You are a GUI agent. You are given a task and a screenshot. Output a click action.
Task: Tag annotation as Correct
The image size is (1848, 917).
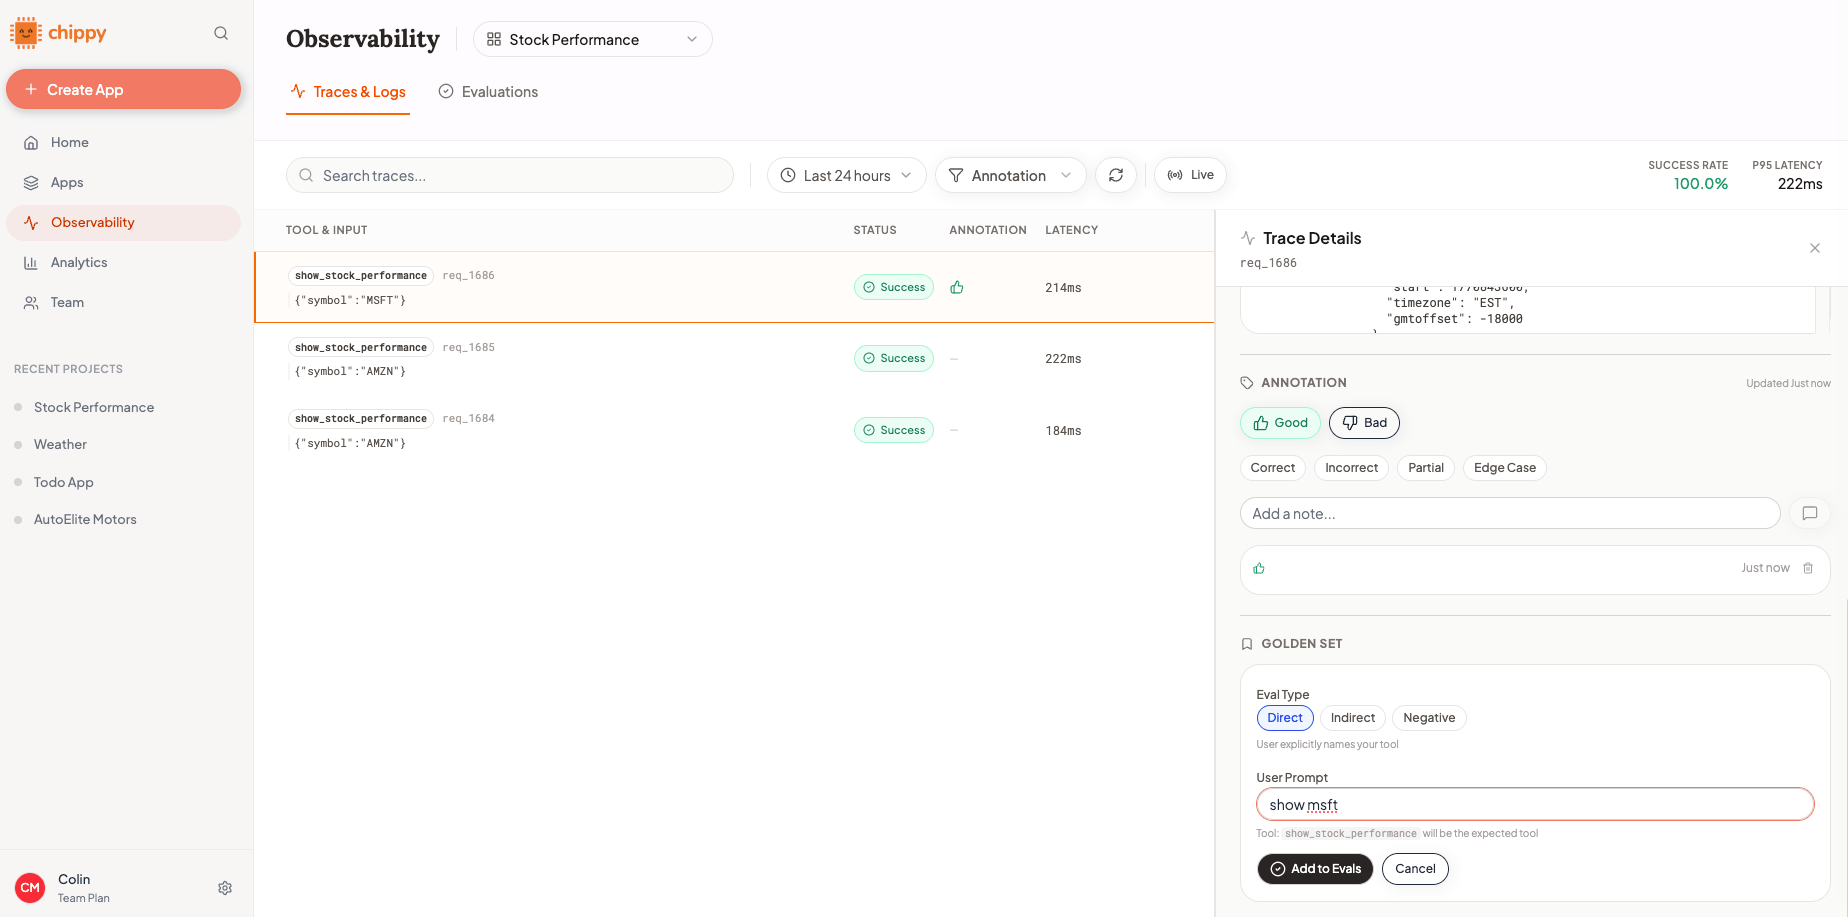1272,468
